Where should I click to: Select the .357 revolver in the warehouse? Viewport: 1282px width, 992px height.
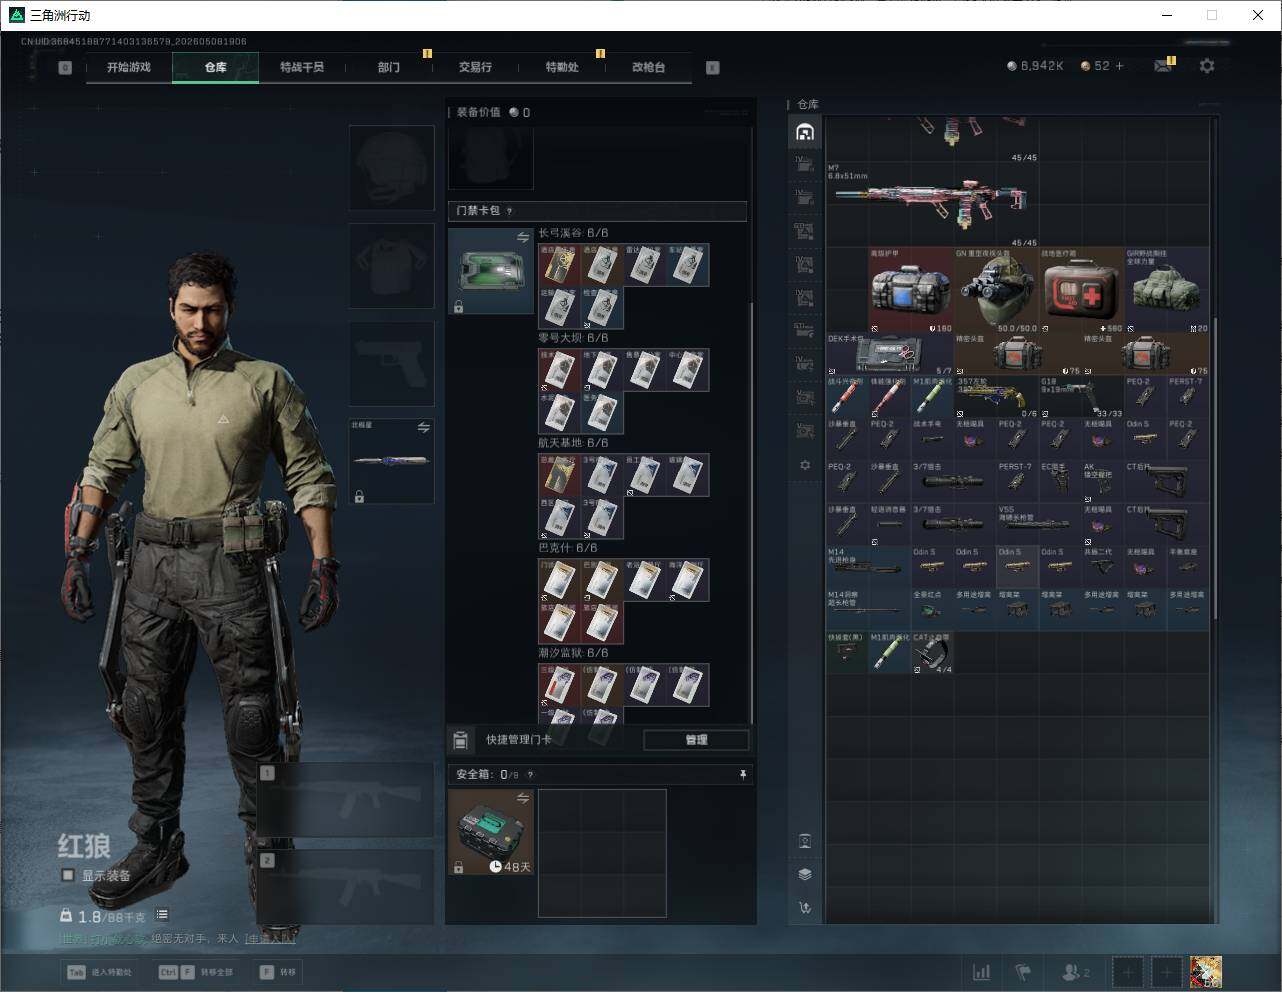996,397
